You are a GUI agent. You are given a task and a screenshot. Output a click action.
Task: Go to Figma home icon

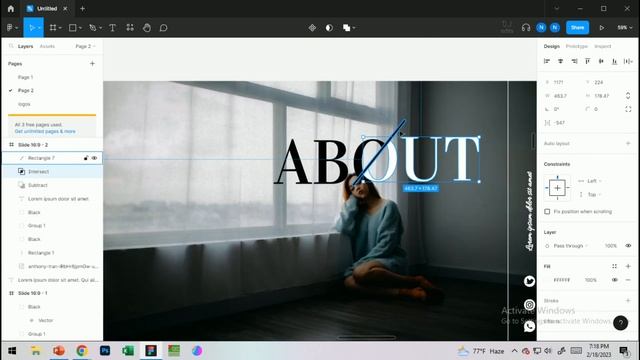11,9
